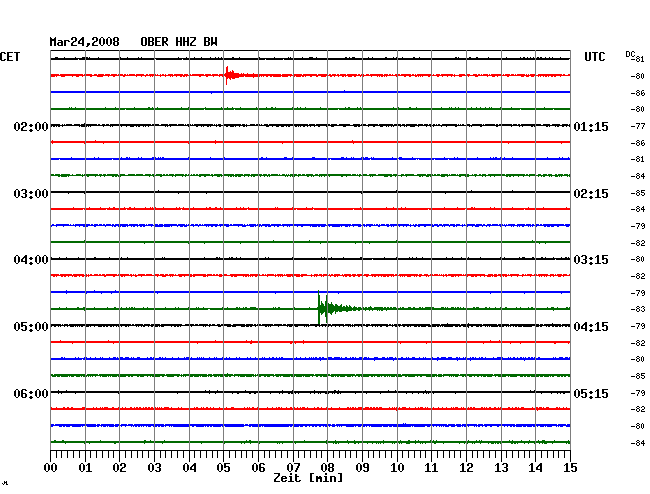Click the 01 minute axis tick label

click(85, 467)
